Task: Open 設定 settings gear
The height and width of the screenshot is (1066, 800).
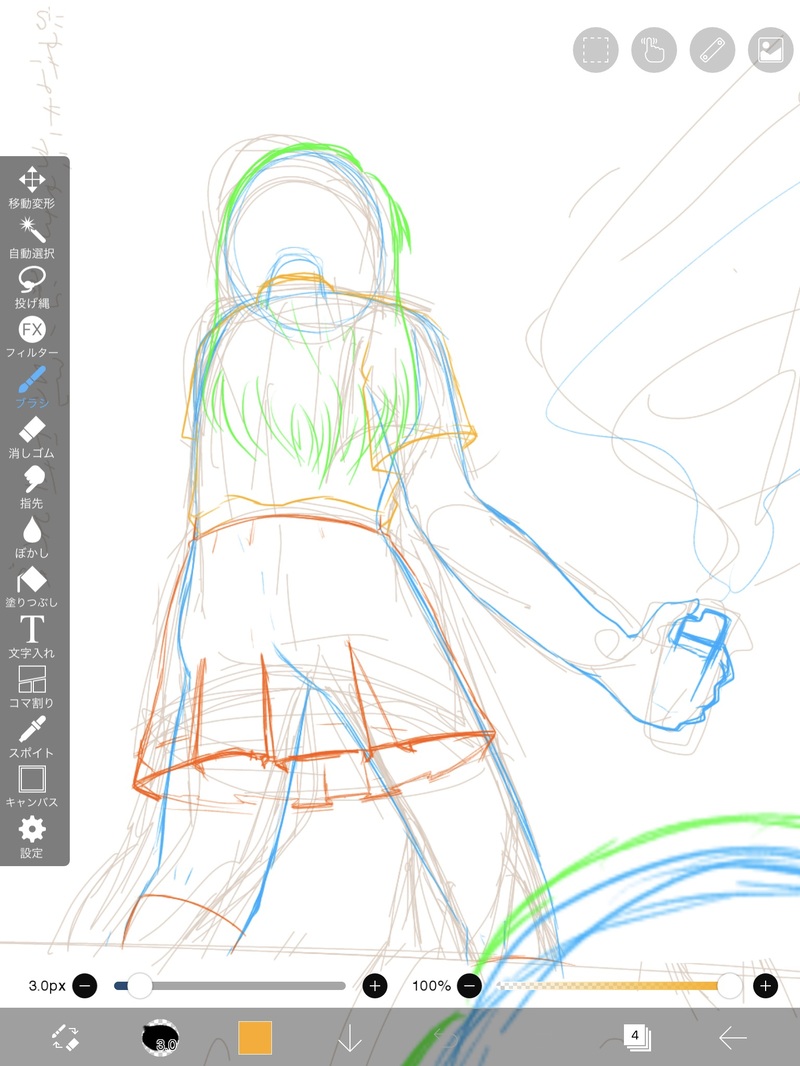Action: click(x=32, y=838)
